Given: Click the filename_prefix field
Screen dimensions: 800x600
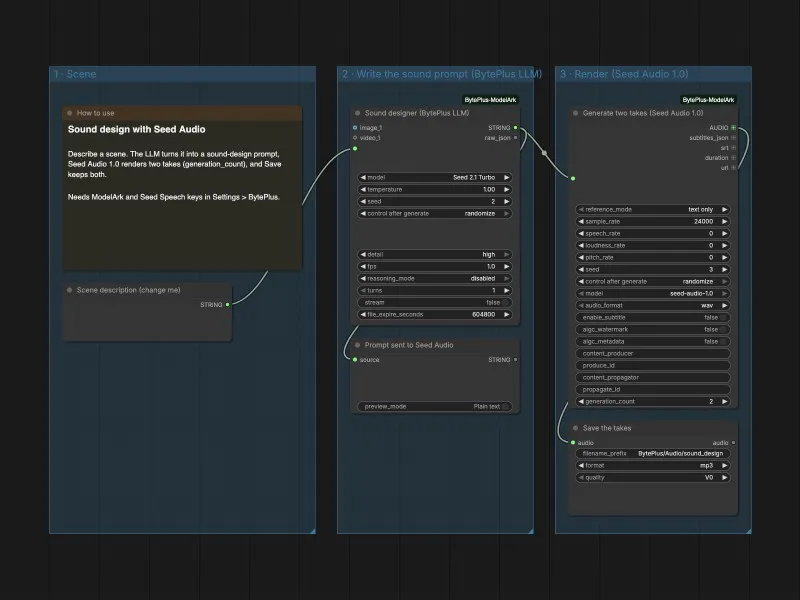Looking at the screenshot, I should [653, 454].
